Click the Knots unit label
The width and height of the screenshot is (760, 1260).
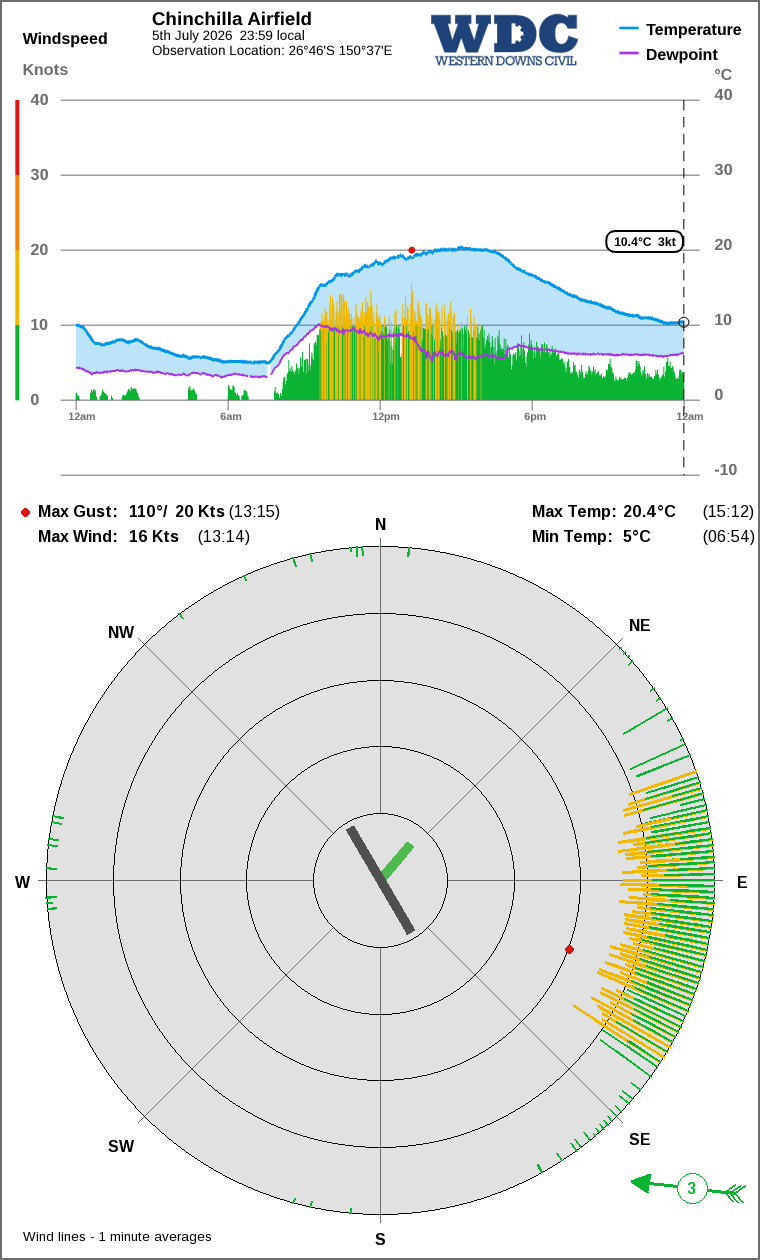point(45,69)
